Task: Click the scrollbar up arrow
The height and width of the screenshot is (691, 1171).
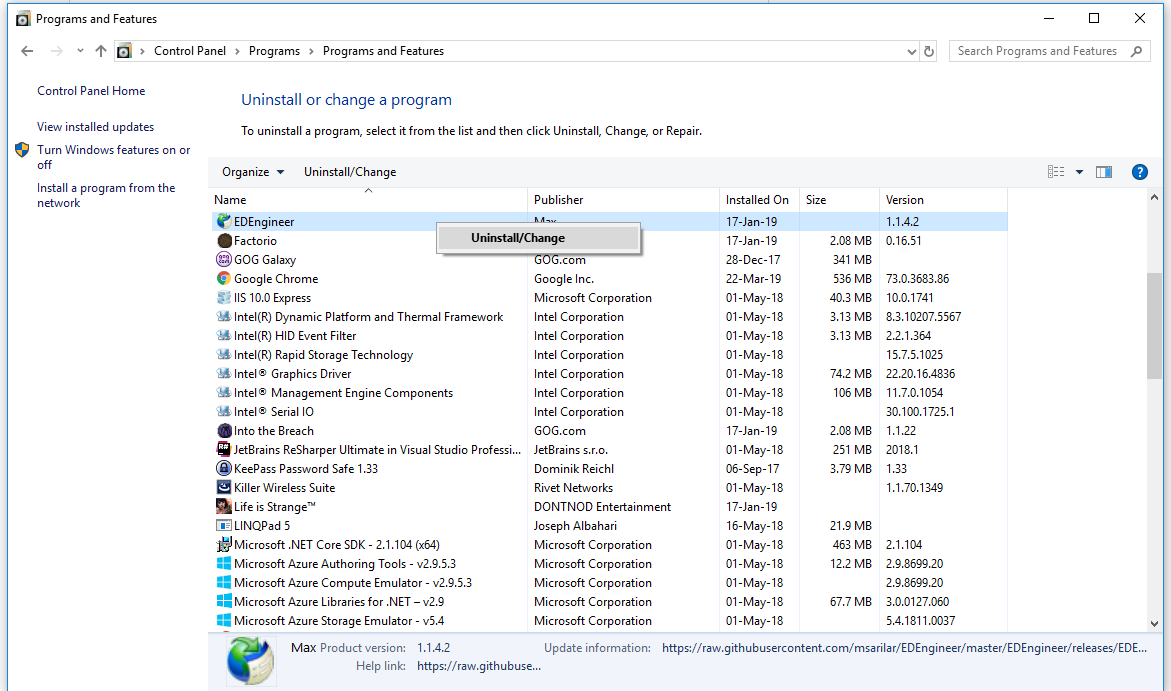Action: tap(1154, 197)
